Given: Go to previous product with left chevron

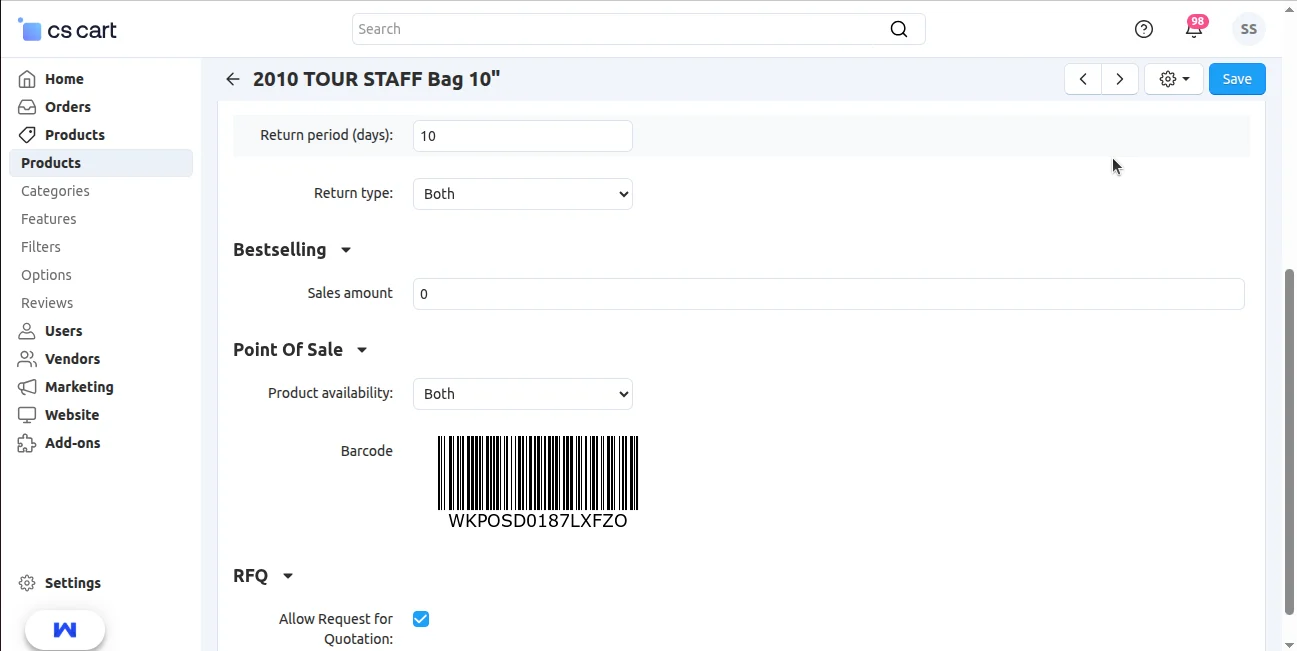Looking at the screenshot, I should click(x=1083, y=79).
